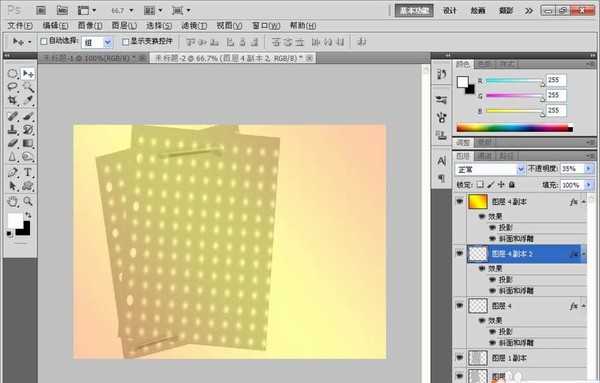The height and width of the screenshot is (383, 600).
Task: Hide the 图层 1 副本 layer
Action: tap(460, 358)
